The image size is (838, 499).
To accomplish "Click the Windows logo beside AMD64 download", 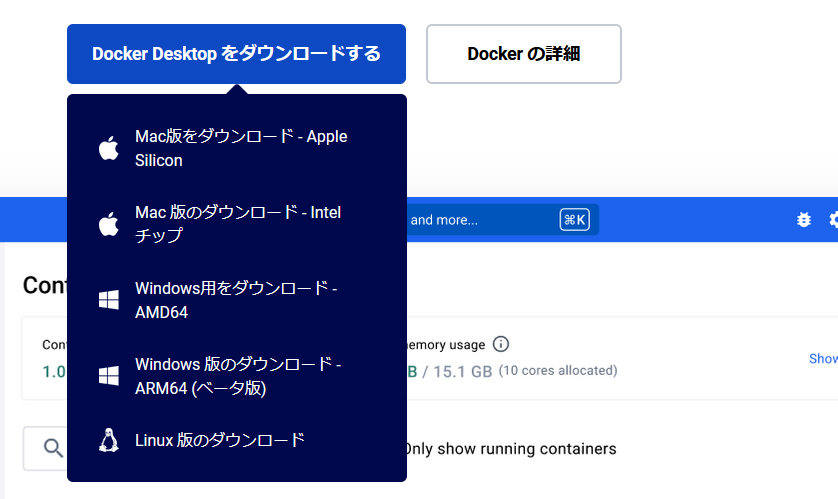I will pyautogui.click(x=108, y=300).
